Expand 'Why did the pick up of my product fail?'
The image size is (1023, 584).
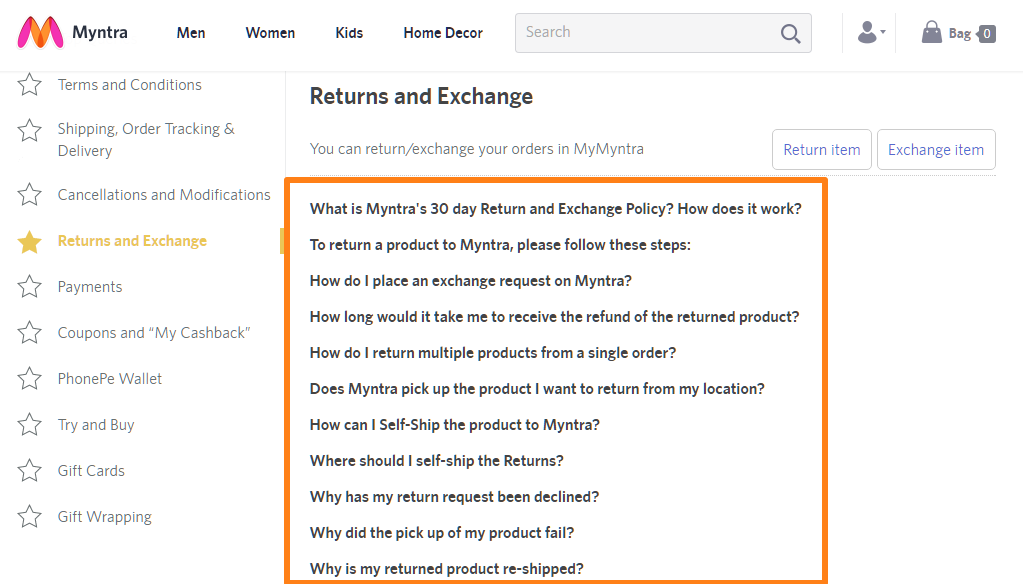[x=442, y=532]
